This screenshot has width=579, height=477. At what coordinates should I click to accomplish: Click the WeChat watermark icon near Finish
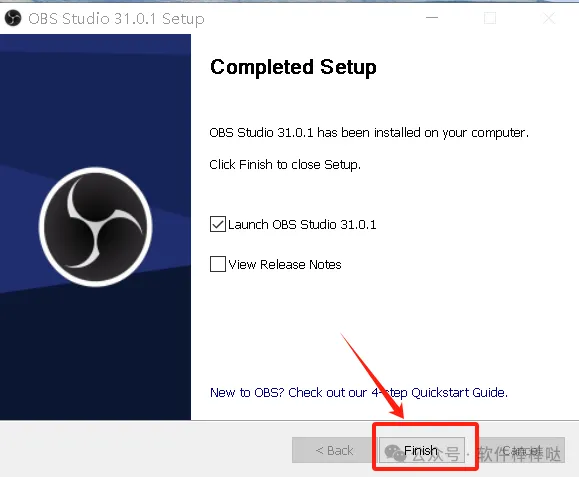[x=395, y=453]
